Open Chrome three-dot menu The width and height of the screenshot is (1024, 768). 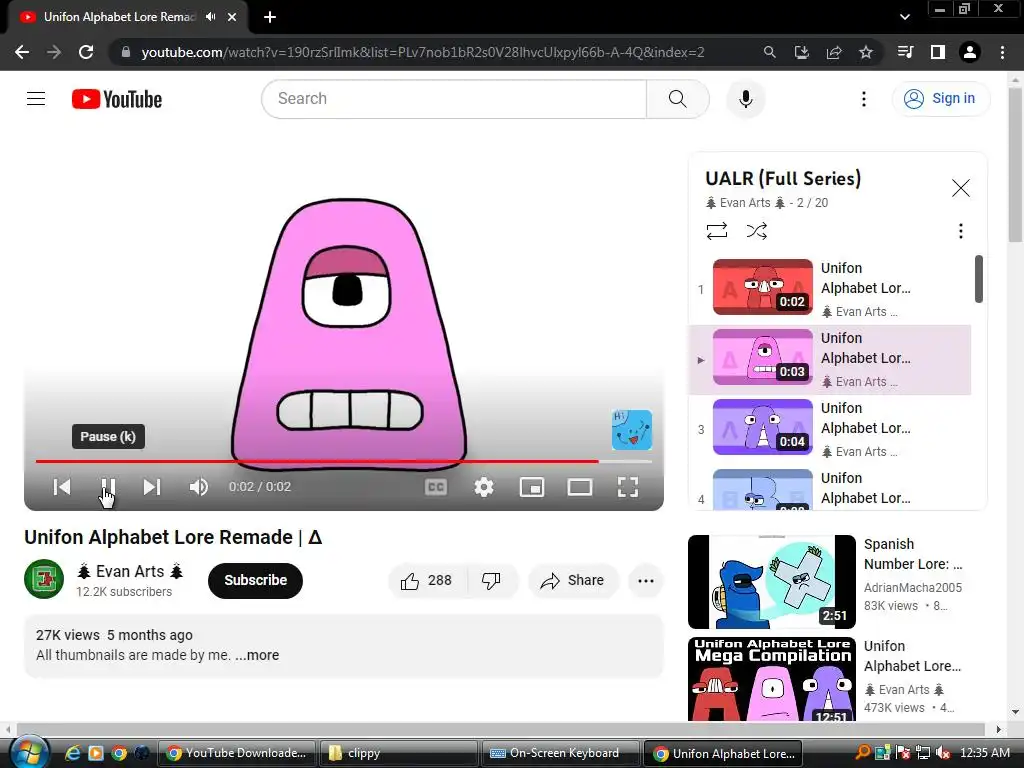point(1002,52)
